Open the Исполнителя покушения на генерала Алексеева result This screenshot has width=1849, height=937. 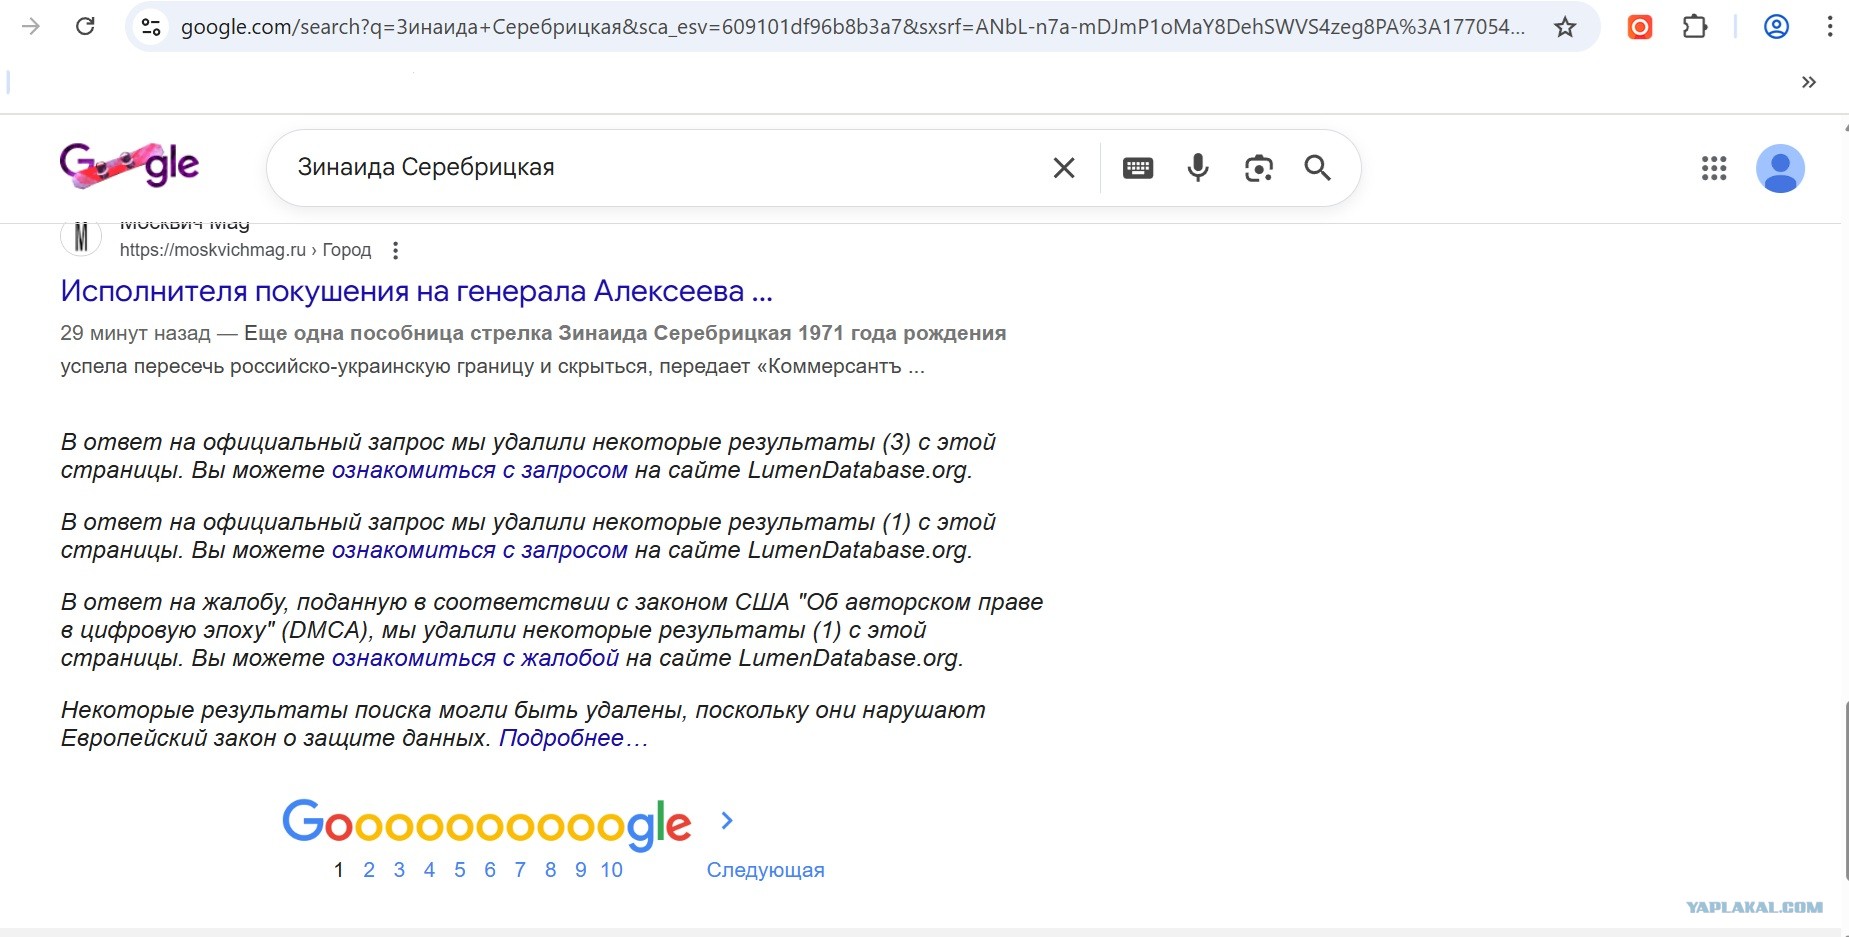click(x=416, y=291)
